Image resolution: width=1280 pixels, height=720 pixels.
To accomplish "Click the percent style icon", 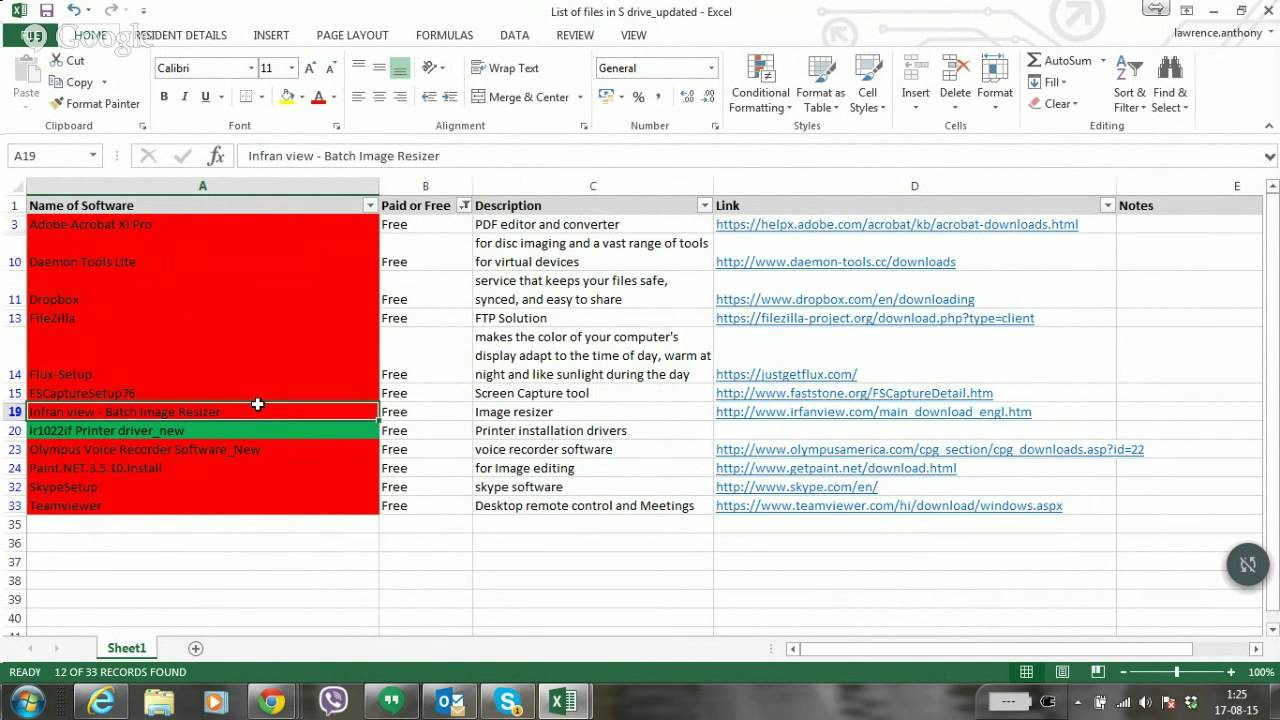I will coord(638,97).
